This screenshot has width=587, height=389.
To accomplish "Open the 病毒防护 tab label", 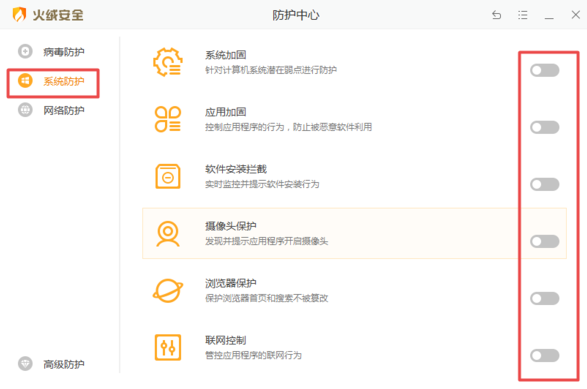I will click(x=64, y=52).
